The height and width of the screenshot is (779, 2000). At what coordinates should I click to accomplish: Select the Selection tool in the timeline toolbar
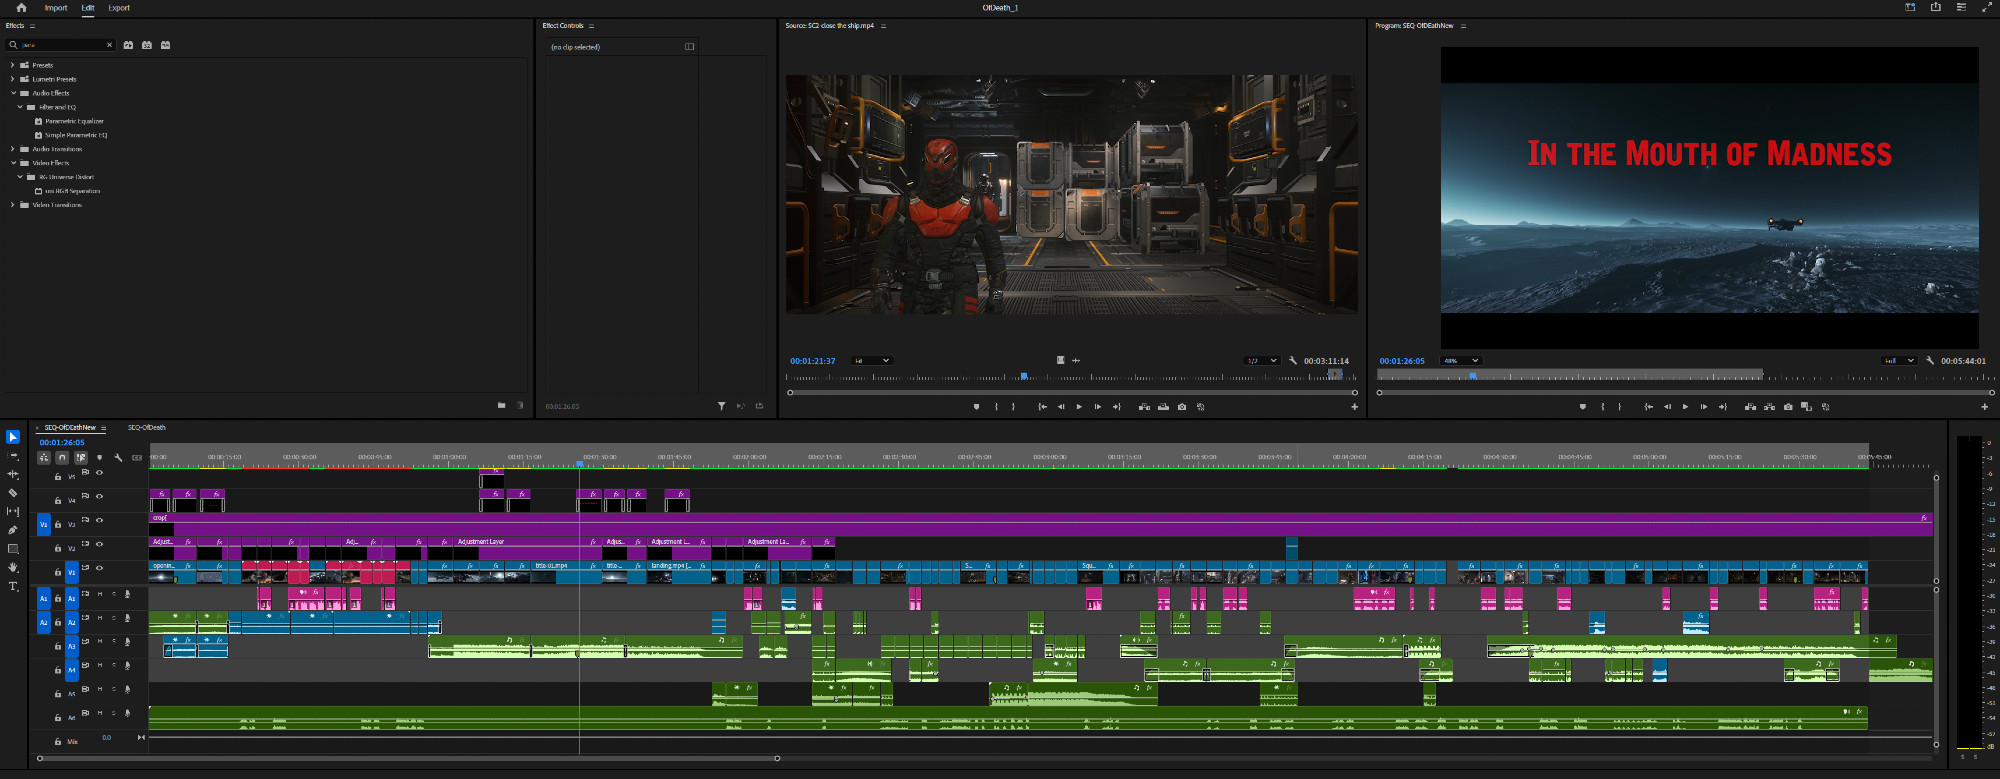[x=13, y=437]
